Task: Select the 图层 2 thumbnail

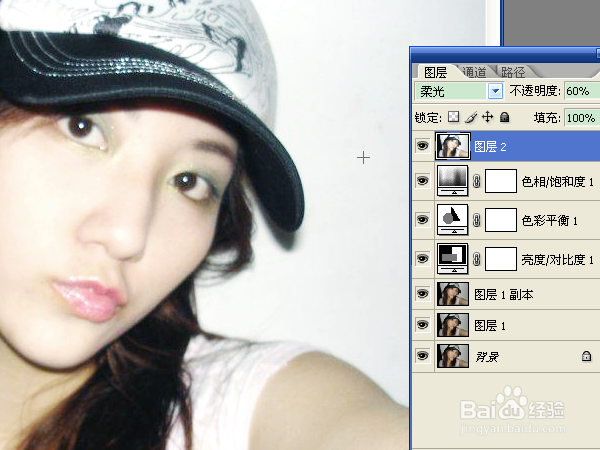Action: pos(453,146)
